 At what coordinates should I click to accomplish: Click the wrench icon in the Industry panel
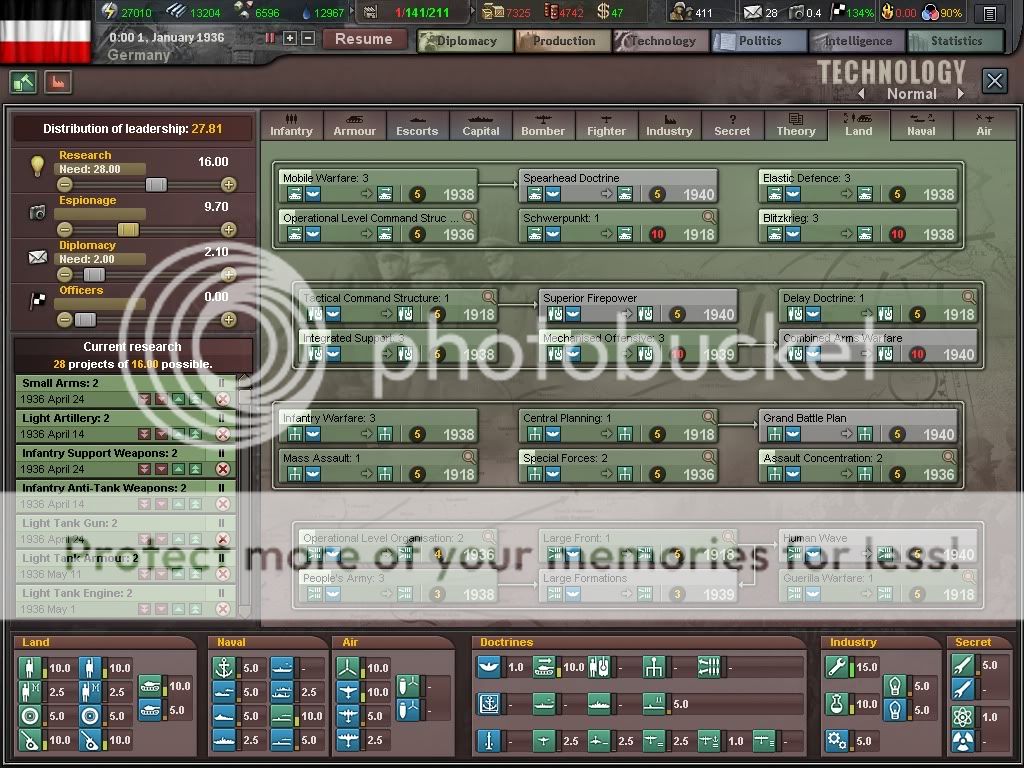[x=837, y=667]
